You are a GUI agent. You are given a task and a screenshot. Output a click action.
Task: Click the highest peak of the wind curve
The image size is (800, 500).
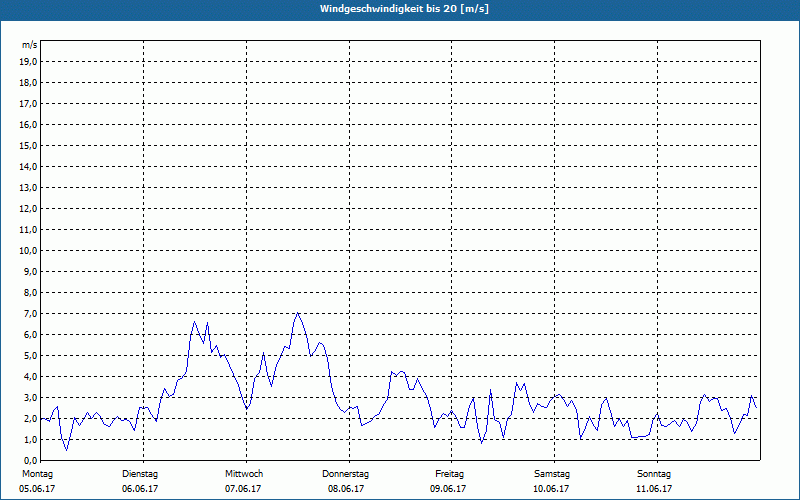pyautogui.click(x=297, y=313)
